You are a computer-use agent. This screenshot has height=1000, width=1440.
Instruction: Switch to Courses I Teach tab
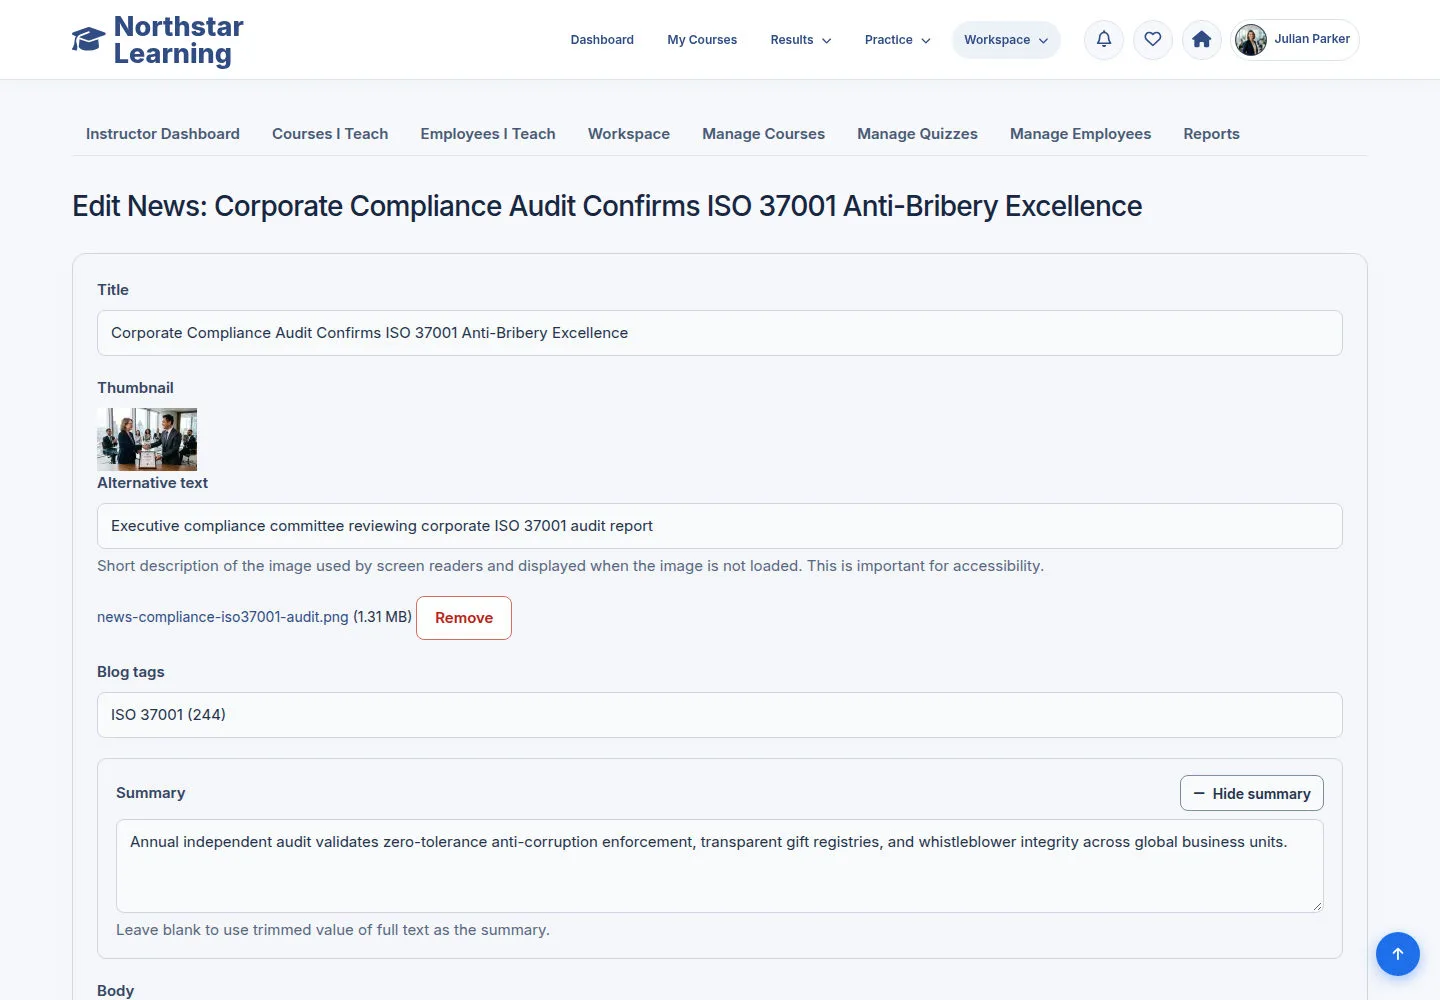330,134
